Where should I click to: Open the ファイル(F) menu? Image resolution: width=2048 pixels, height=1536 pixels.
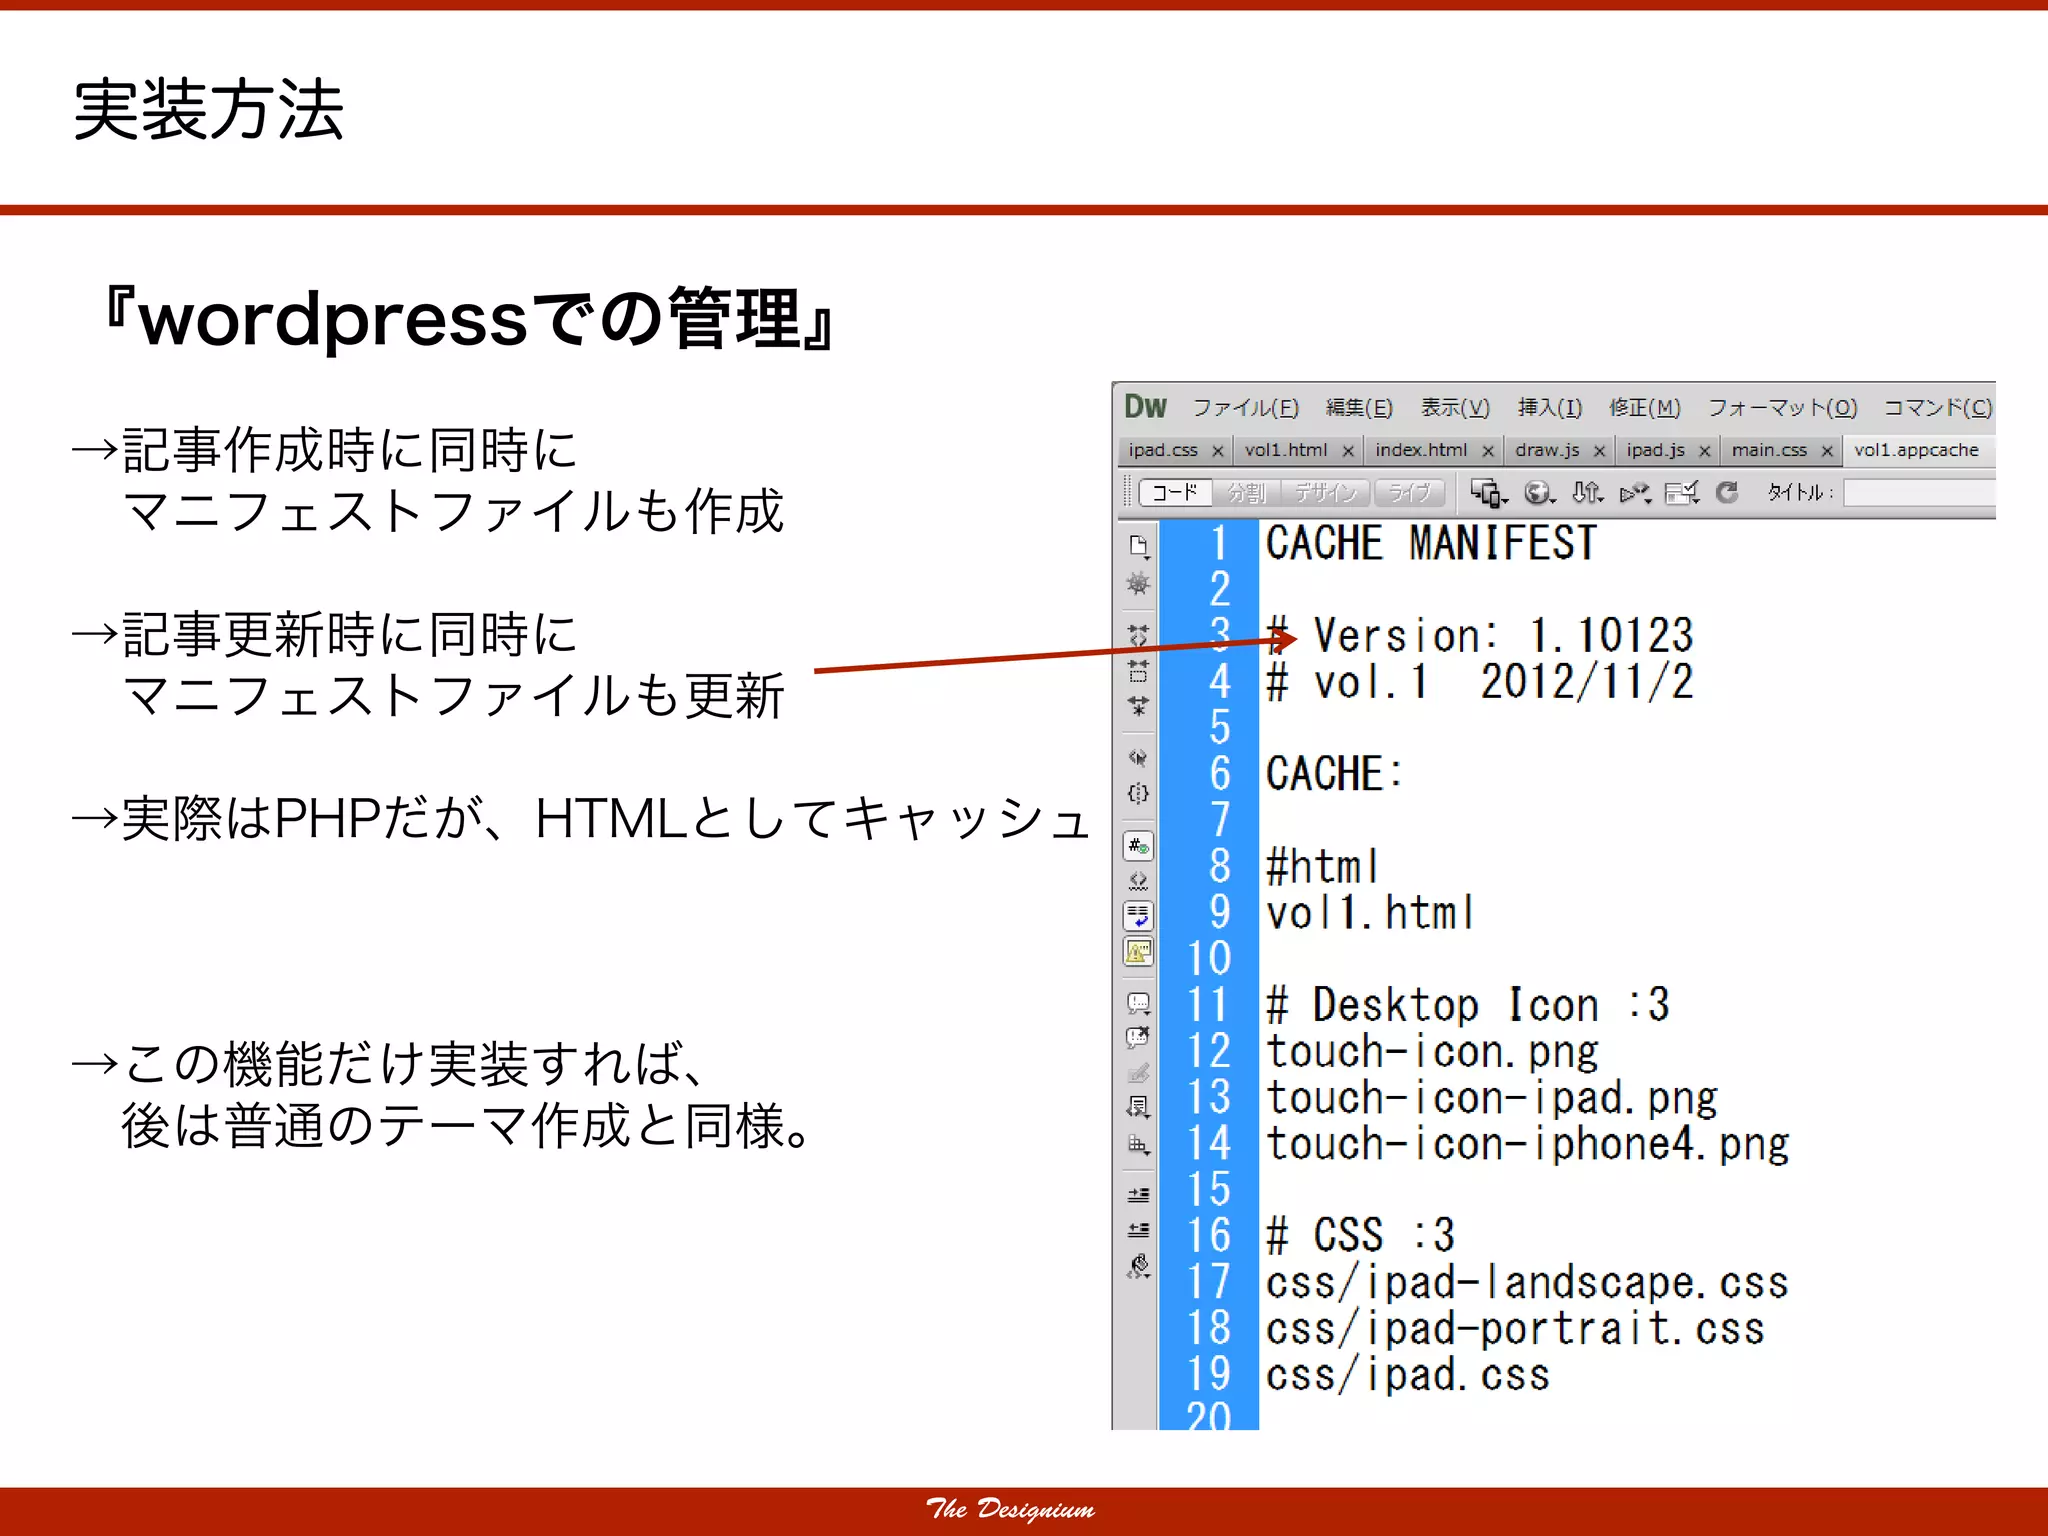pyautogui.click(x=1245, y=407)
